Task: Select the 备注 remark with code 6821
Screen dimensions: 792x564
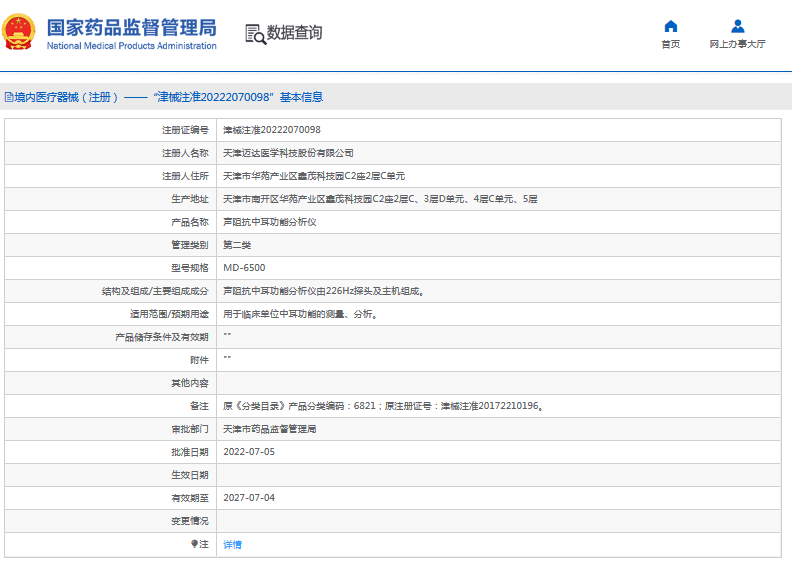Action: 383,406
